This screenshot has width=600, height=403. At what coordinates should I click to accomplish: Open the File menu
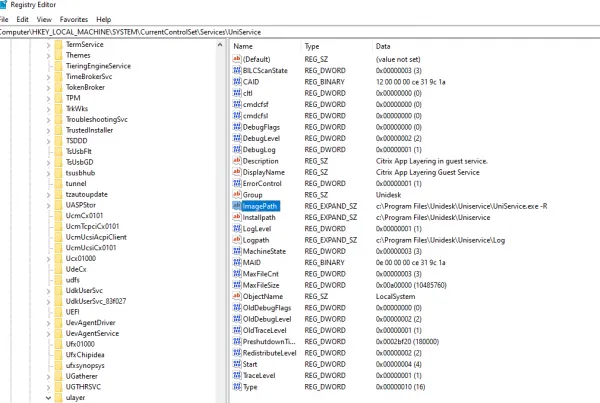pyautogui.click(x=4, y=20)
